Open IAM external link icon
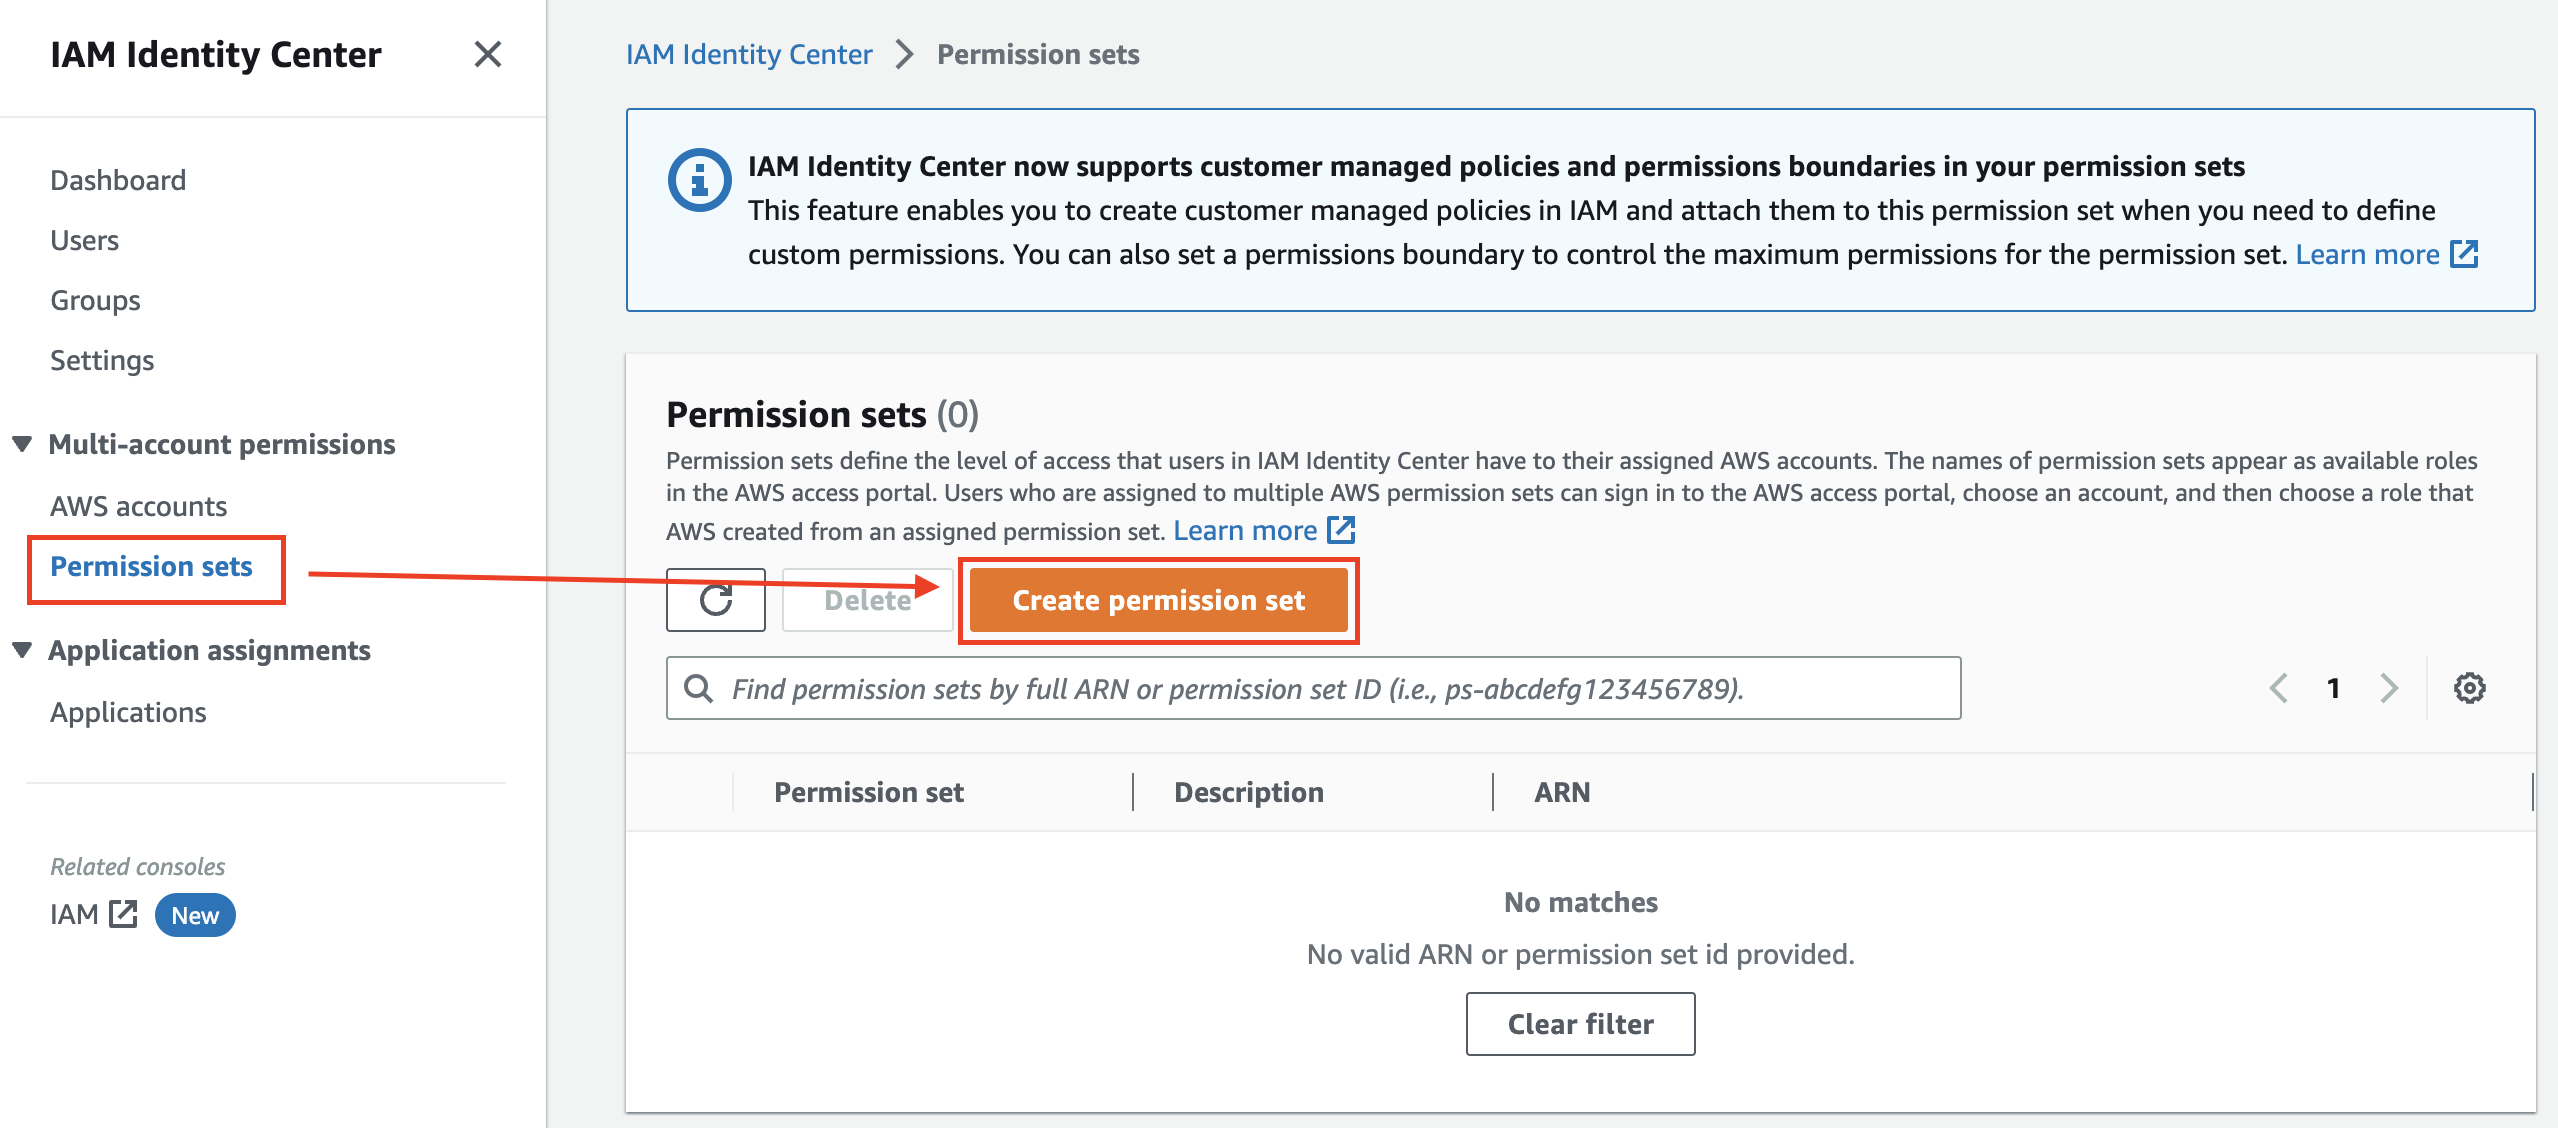Screen dimensions: 2558x1128 pyautogui.click(x=123, y=914)
